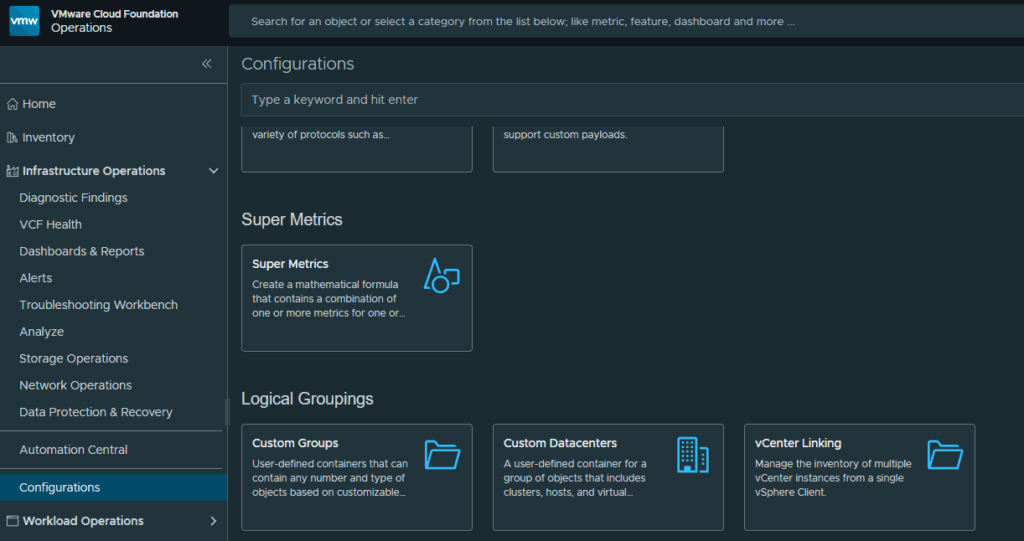Click the Configurations keyword filter box
The image size is (1024, 541).
click(x=632, y=100)
